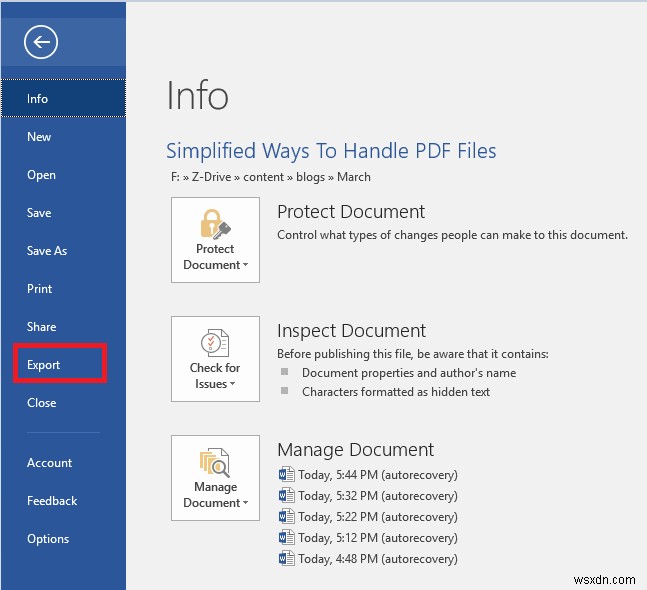Open the 5:44 PM autorecovery version
Screen dimensions: 647x590
(x=368, y=475)
